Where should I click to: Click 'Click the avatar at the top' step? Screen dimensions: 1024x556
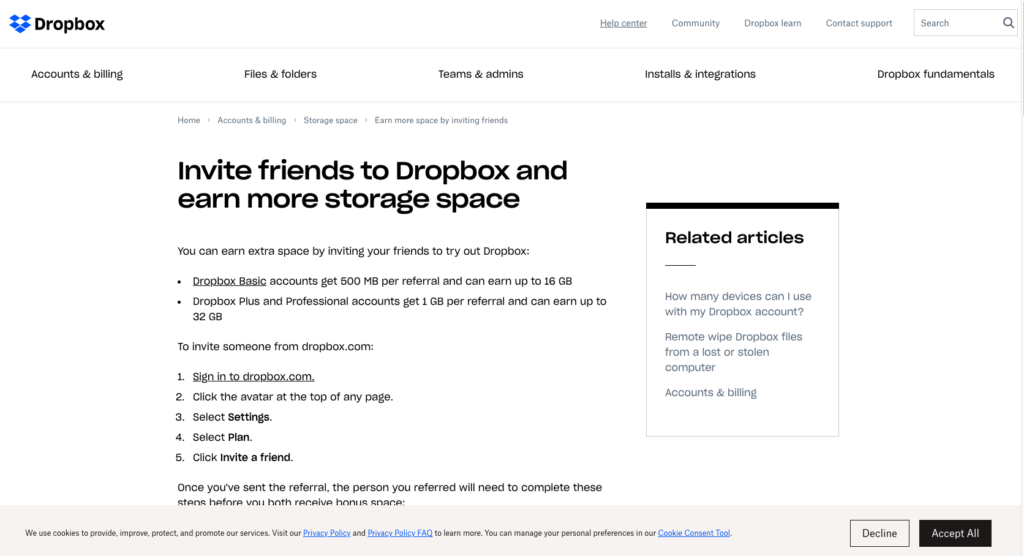(x=293, y=397)
